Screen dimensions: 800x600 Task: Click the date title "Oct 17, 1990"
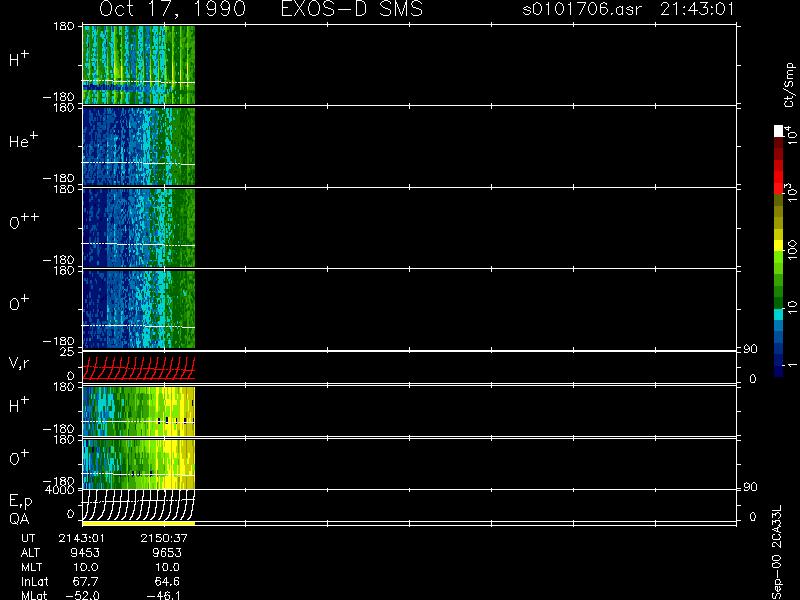172,9
